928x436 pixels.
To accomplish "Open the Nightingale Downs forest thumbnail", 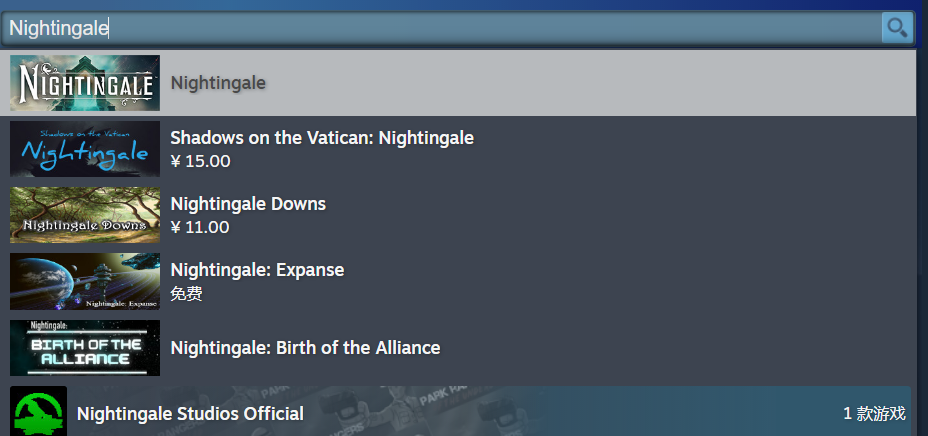I will [85, 215].
